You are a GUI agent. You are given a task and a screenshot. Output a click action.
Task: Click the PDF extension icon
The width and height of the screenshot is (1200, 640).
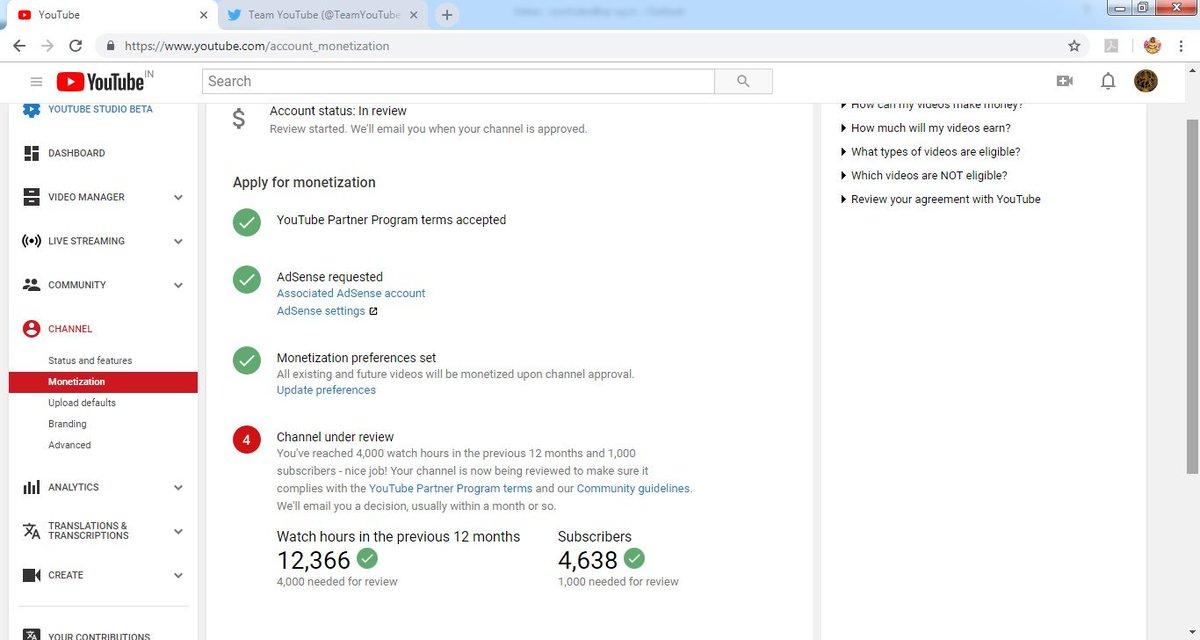point(1110,46)
